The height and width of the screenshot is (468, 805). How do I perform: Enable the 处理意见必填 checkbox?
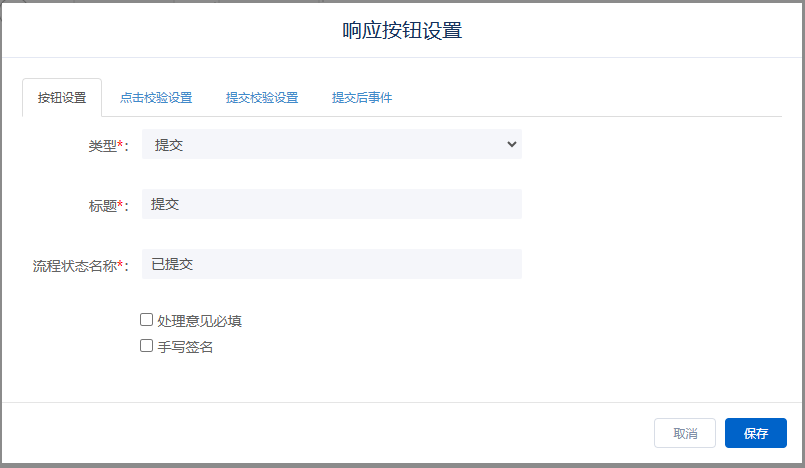[147, 320]
